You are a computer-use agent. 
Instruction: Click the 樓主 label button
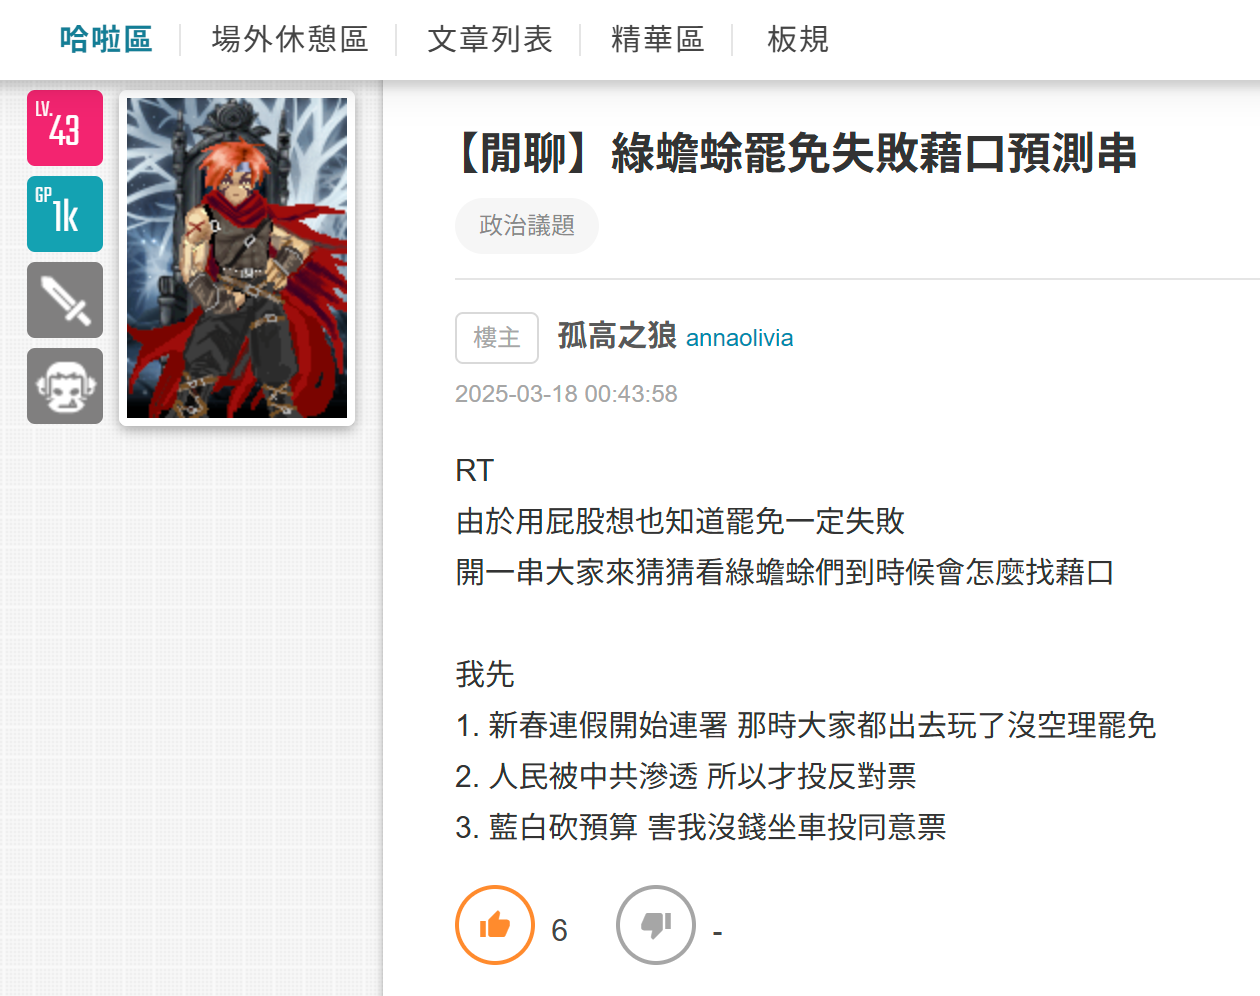pyautogui.click(x=497, y=338)
